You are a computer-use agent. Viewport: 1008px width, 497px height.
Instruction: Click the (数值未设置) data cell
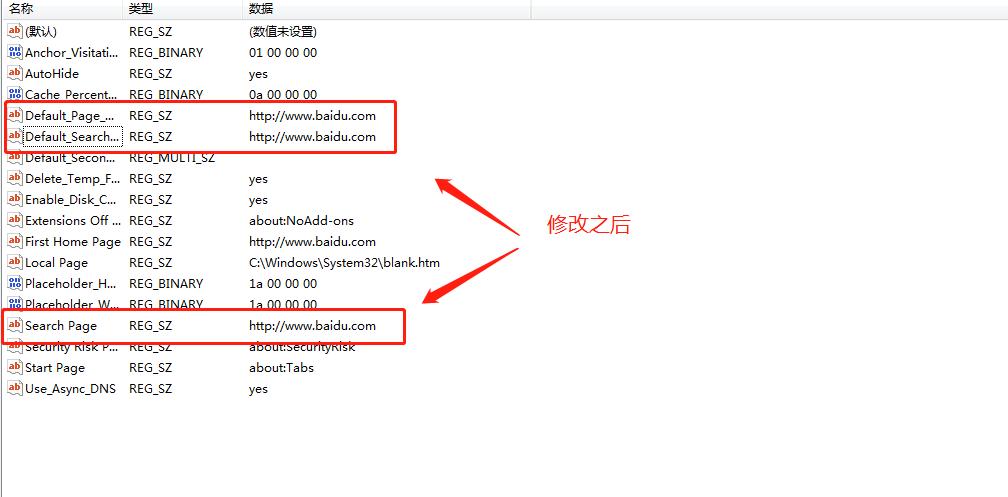coord(283,32)
